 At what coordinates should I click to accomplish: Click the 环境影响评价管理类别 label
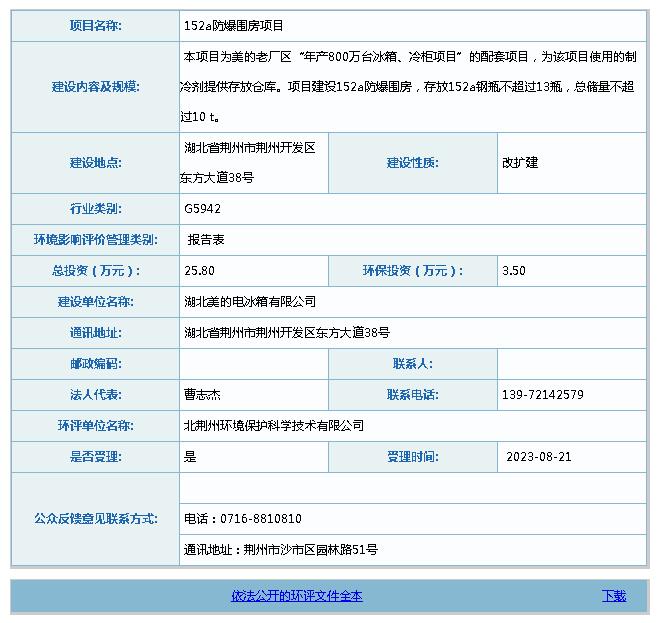(96, 240)
